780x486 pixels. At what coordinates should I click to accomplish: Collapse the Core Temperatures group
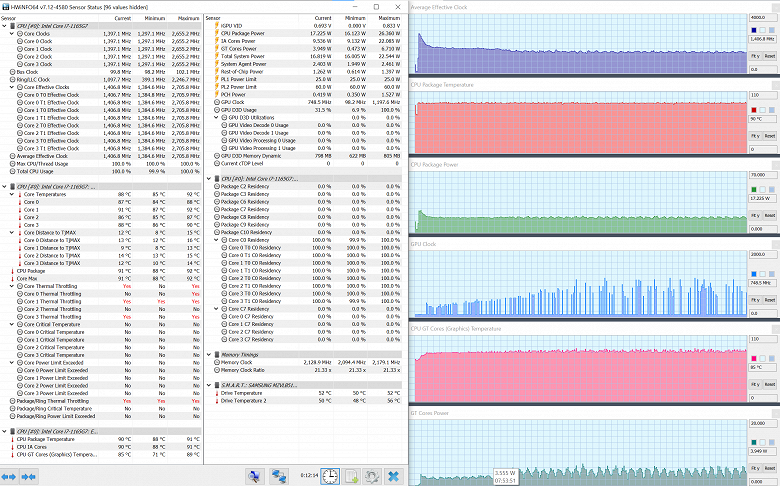10,194
